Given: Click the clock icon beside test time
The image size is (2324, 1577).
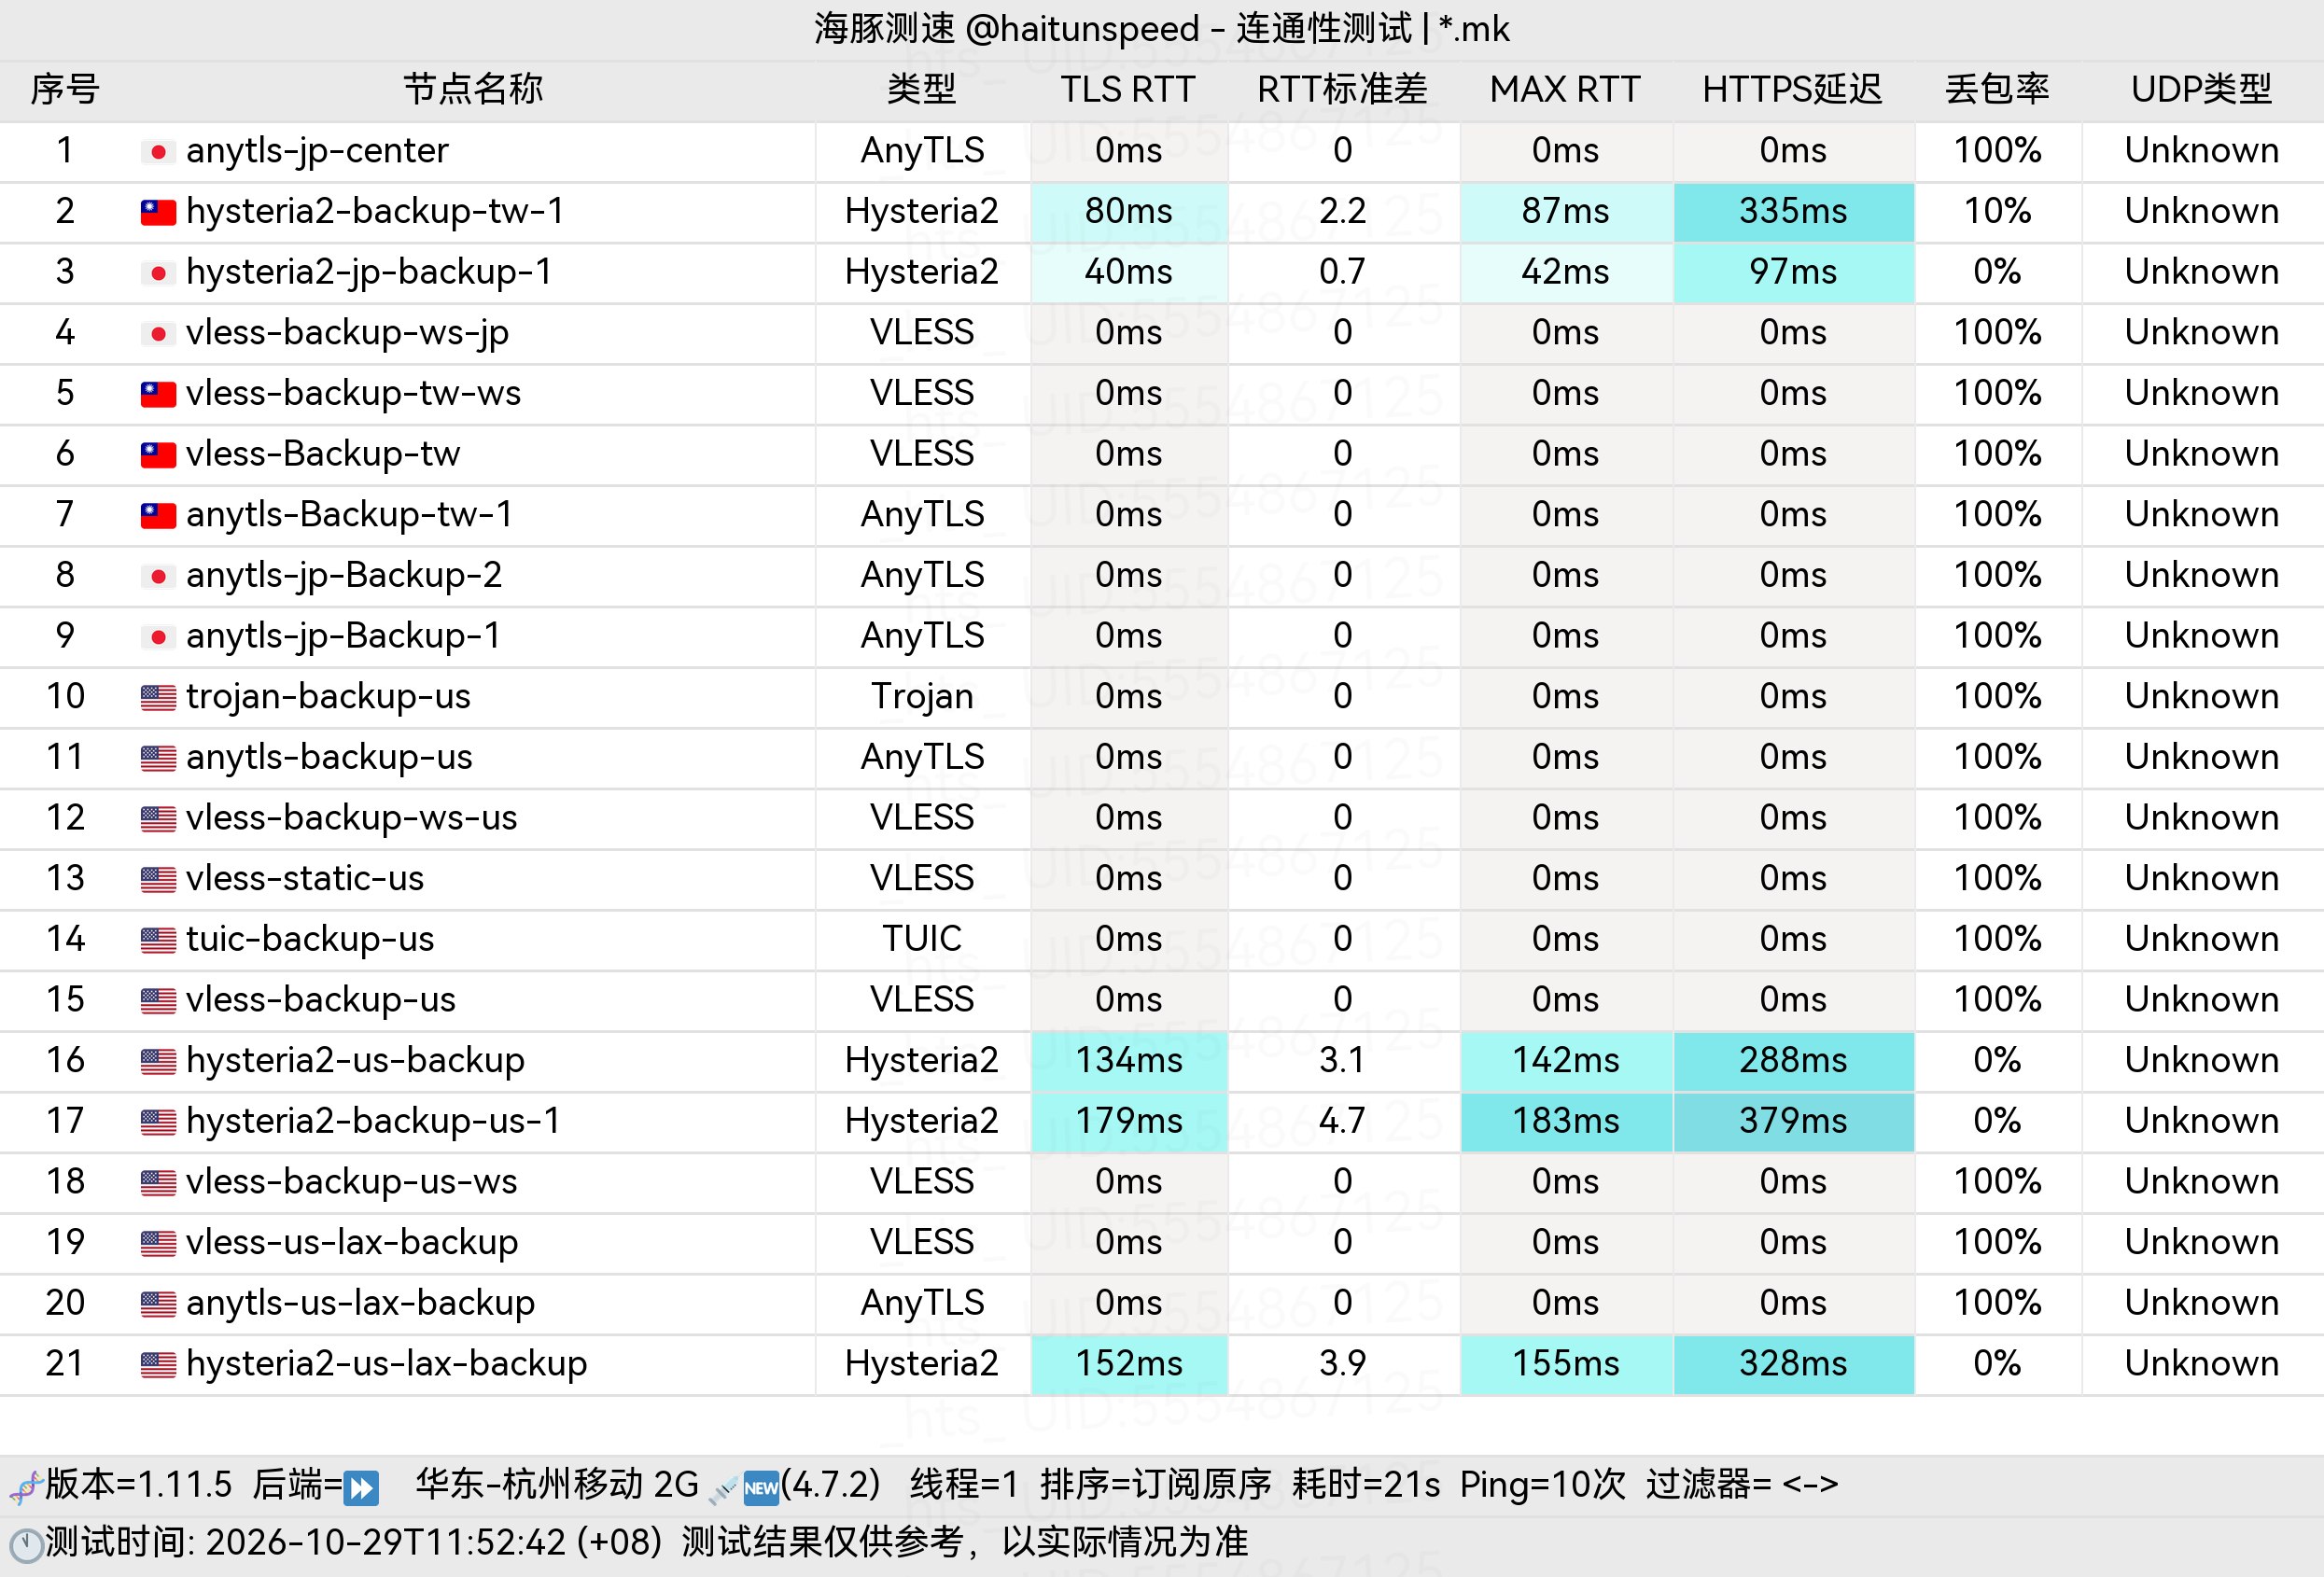Looking at the screenshot, I should pyautogui.click(x=26, y=1545).
